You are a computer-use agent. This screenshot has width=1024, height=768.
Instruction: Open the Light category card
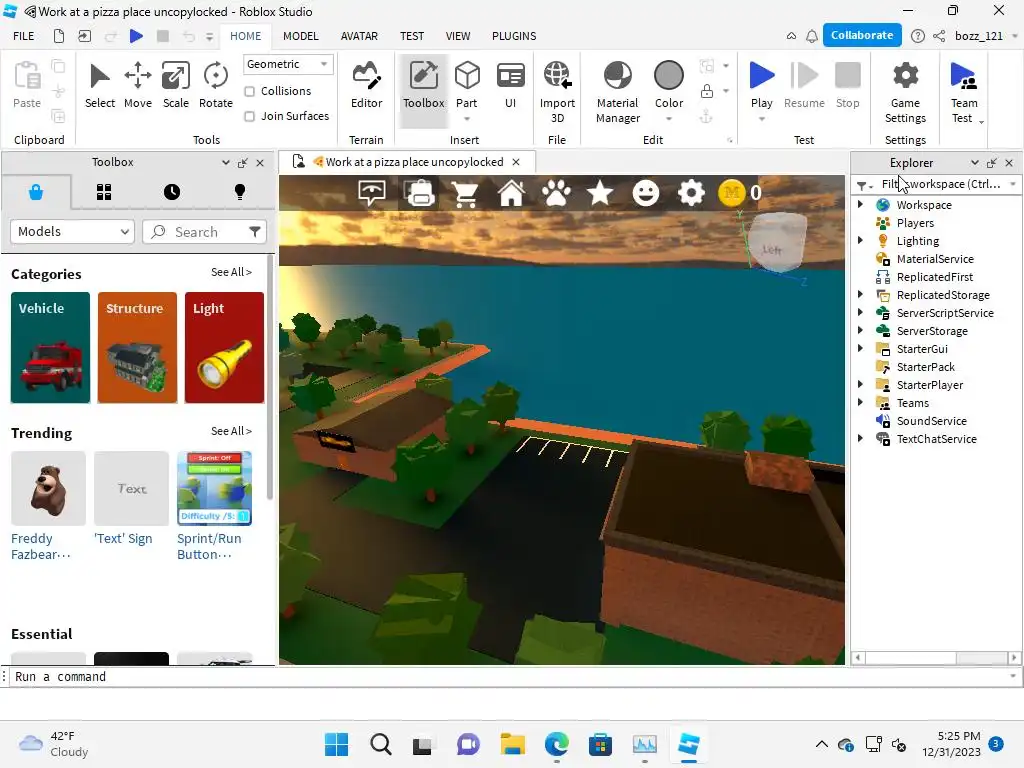coord(225,347)
